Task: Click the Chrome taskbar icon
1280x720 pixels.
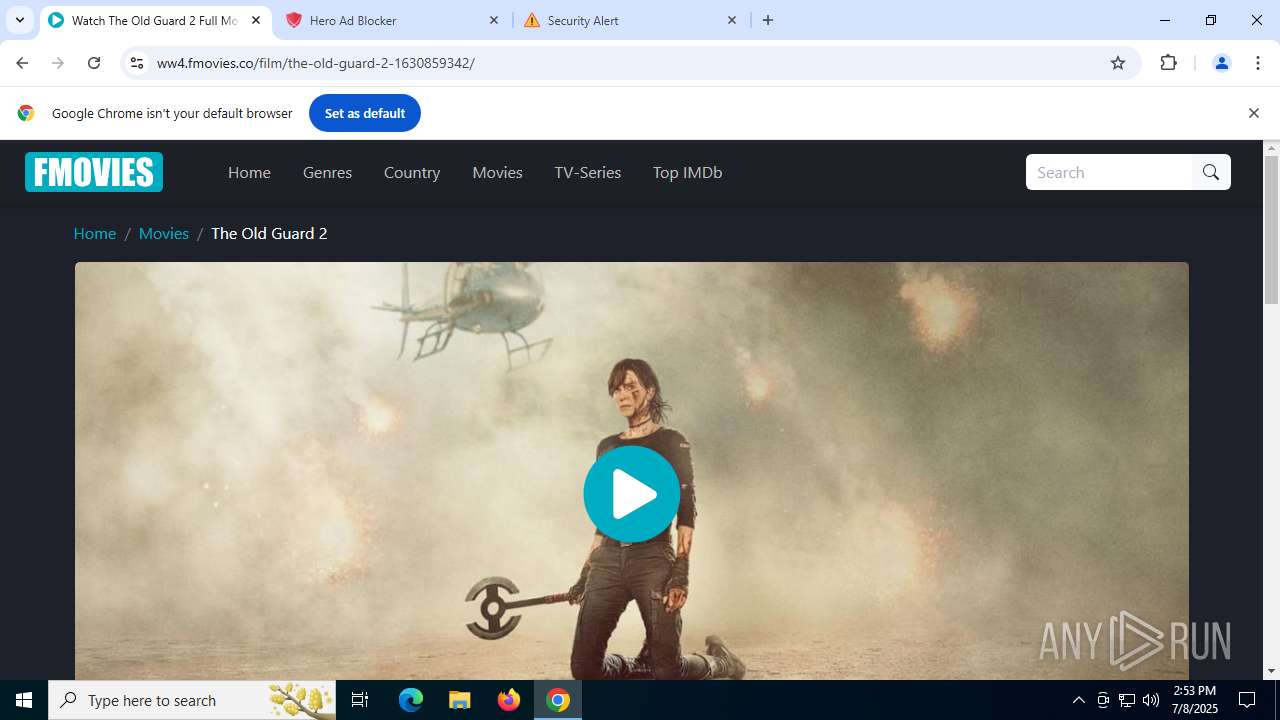Action: [x=558, y=700]
